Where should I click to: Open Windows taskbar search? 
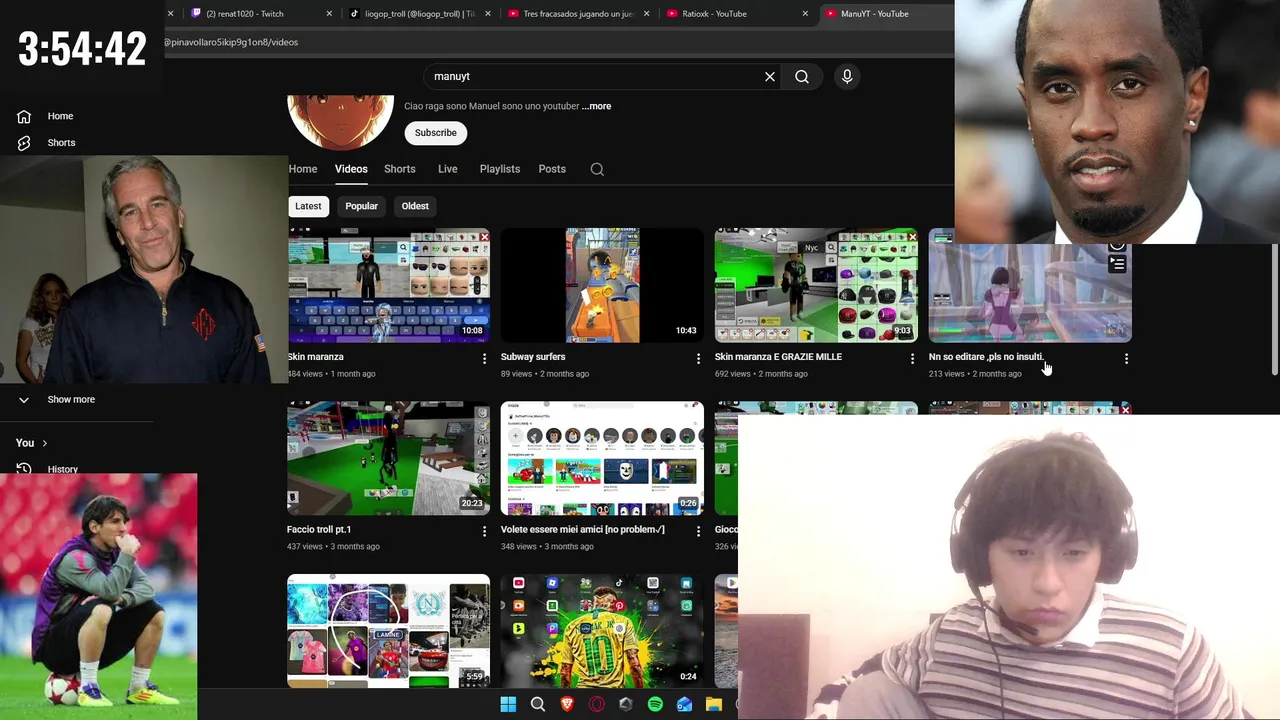coord(538,704)
